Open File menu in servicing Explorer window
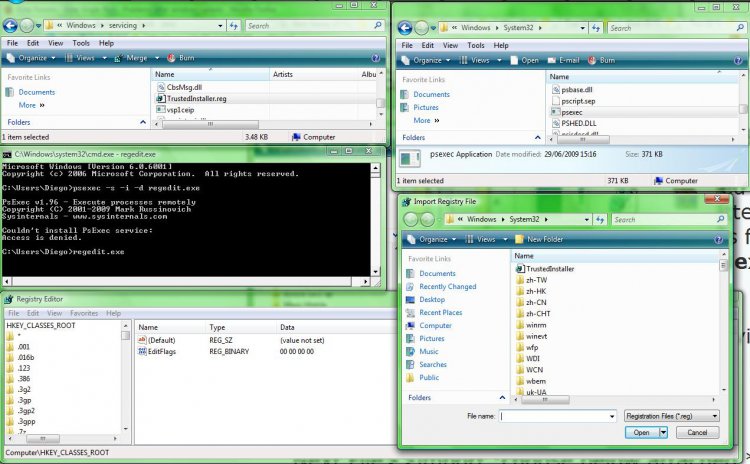The width and height of the screenshot is (750, 464). tap(12, 43)
